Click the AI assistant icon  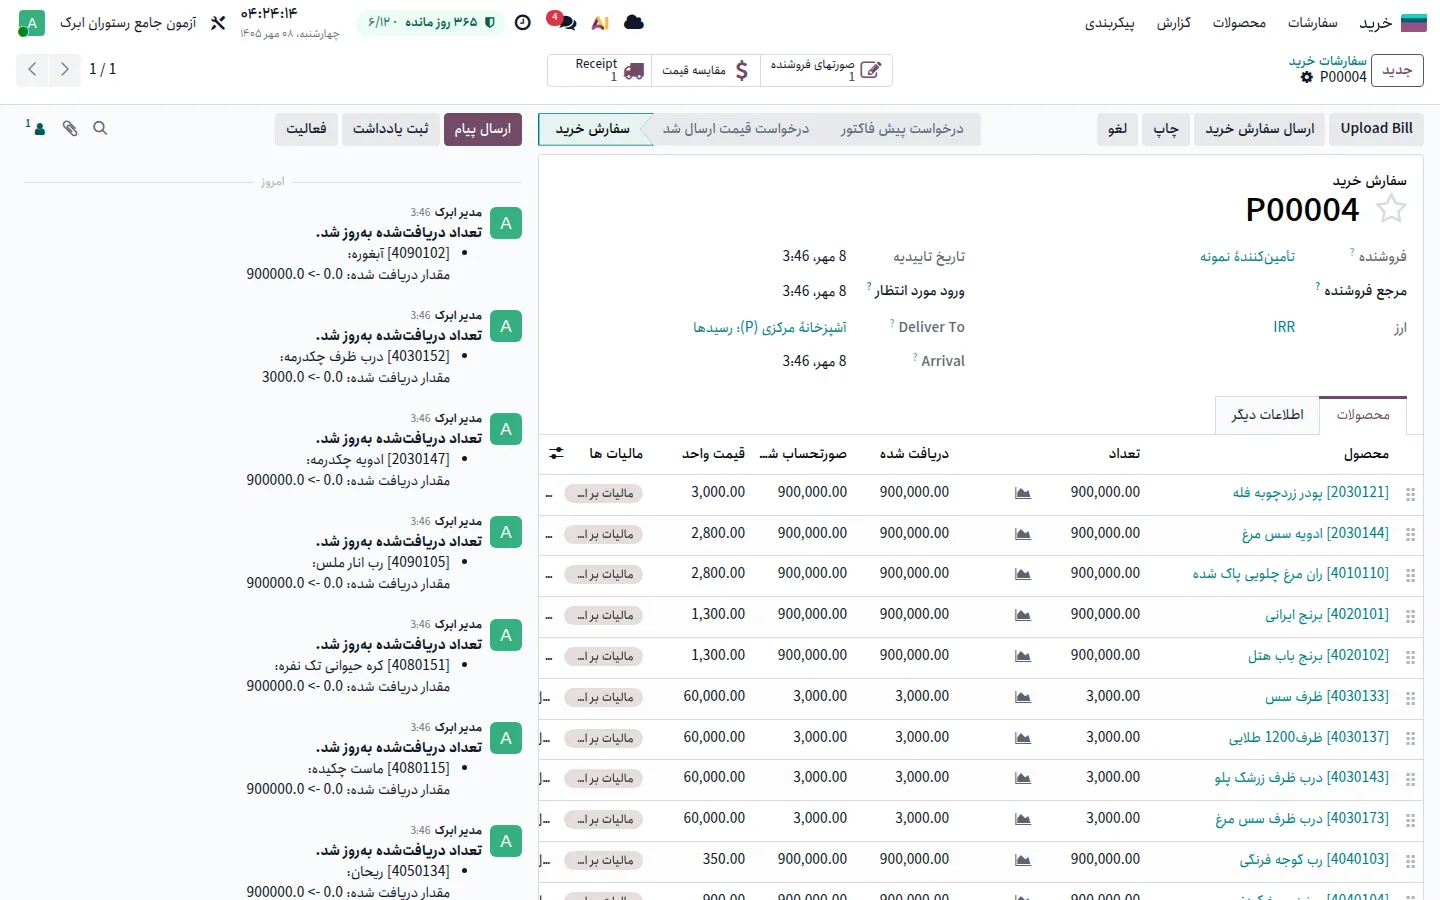[x=600, y=22]
